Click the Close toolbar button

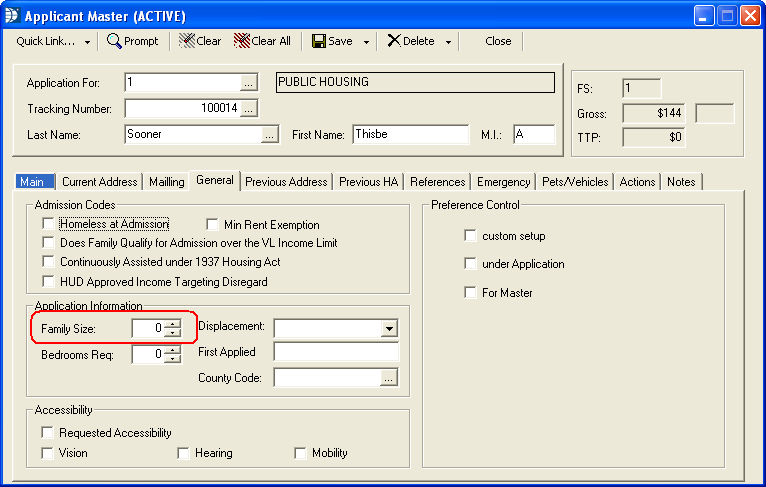point(498,41)
